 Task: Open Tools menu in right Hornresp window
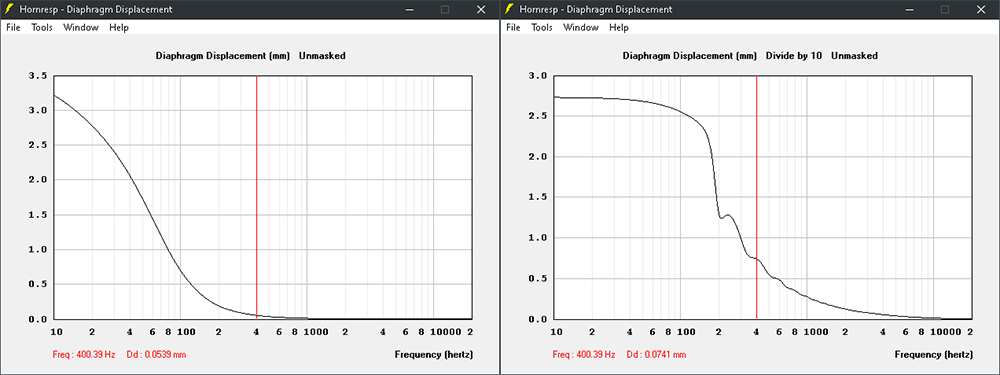[x=542, y=27]
